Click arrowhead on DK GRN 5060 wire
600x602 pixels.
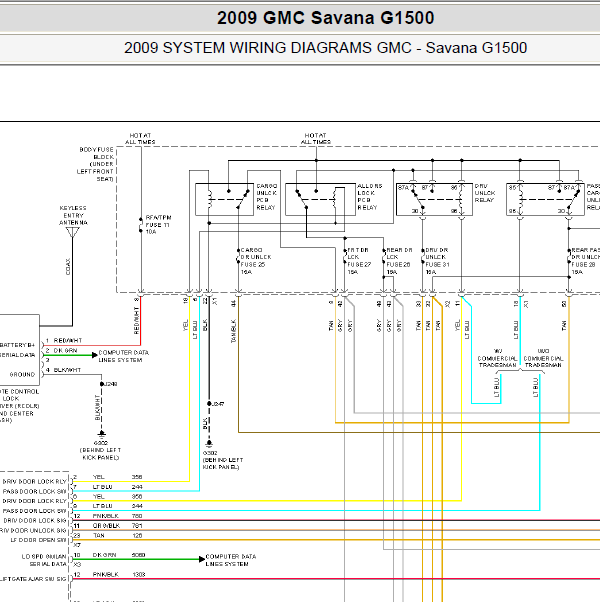[x=202, y=559]
